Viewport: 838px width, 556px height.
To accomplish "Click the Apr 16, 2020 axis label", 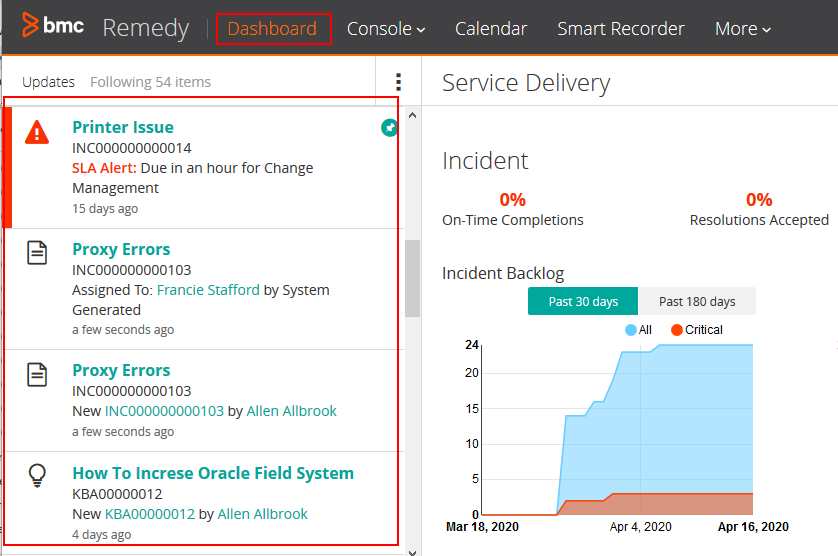I will tap(753, 527).
